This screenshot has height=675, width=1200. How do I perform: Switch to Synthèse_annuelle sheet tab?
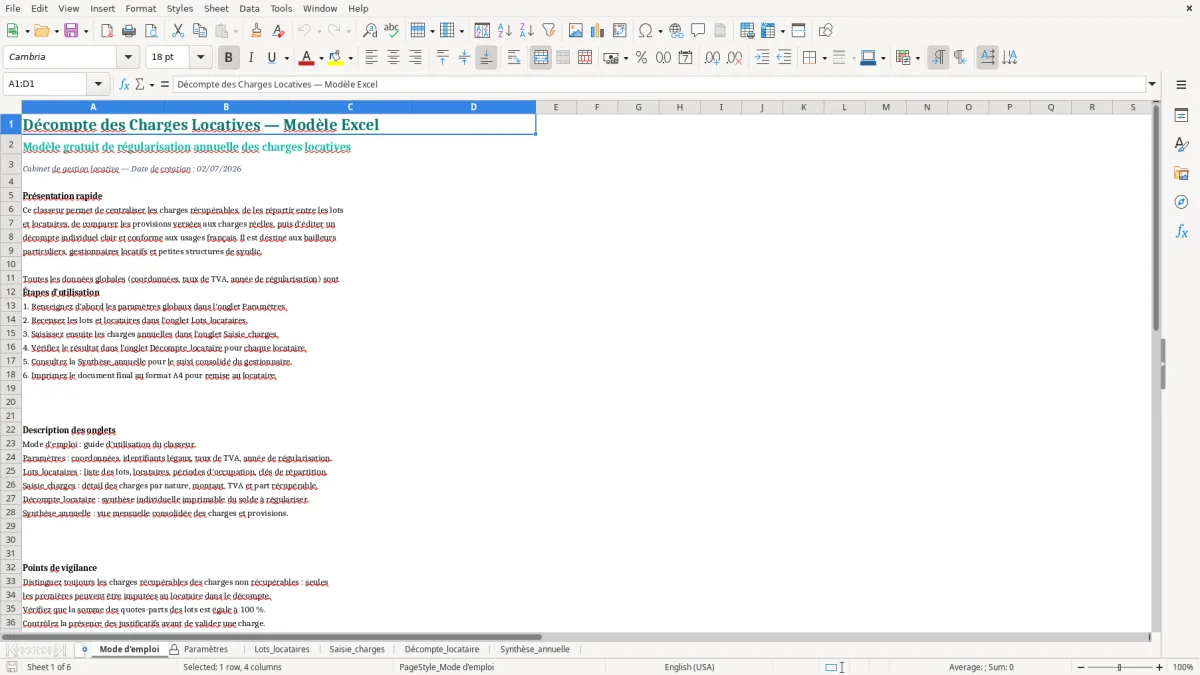535,649
